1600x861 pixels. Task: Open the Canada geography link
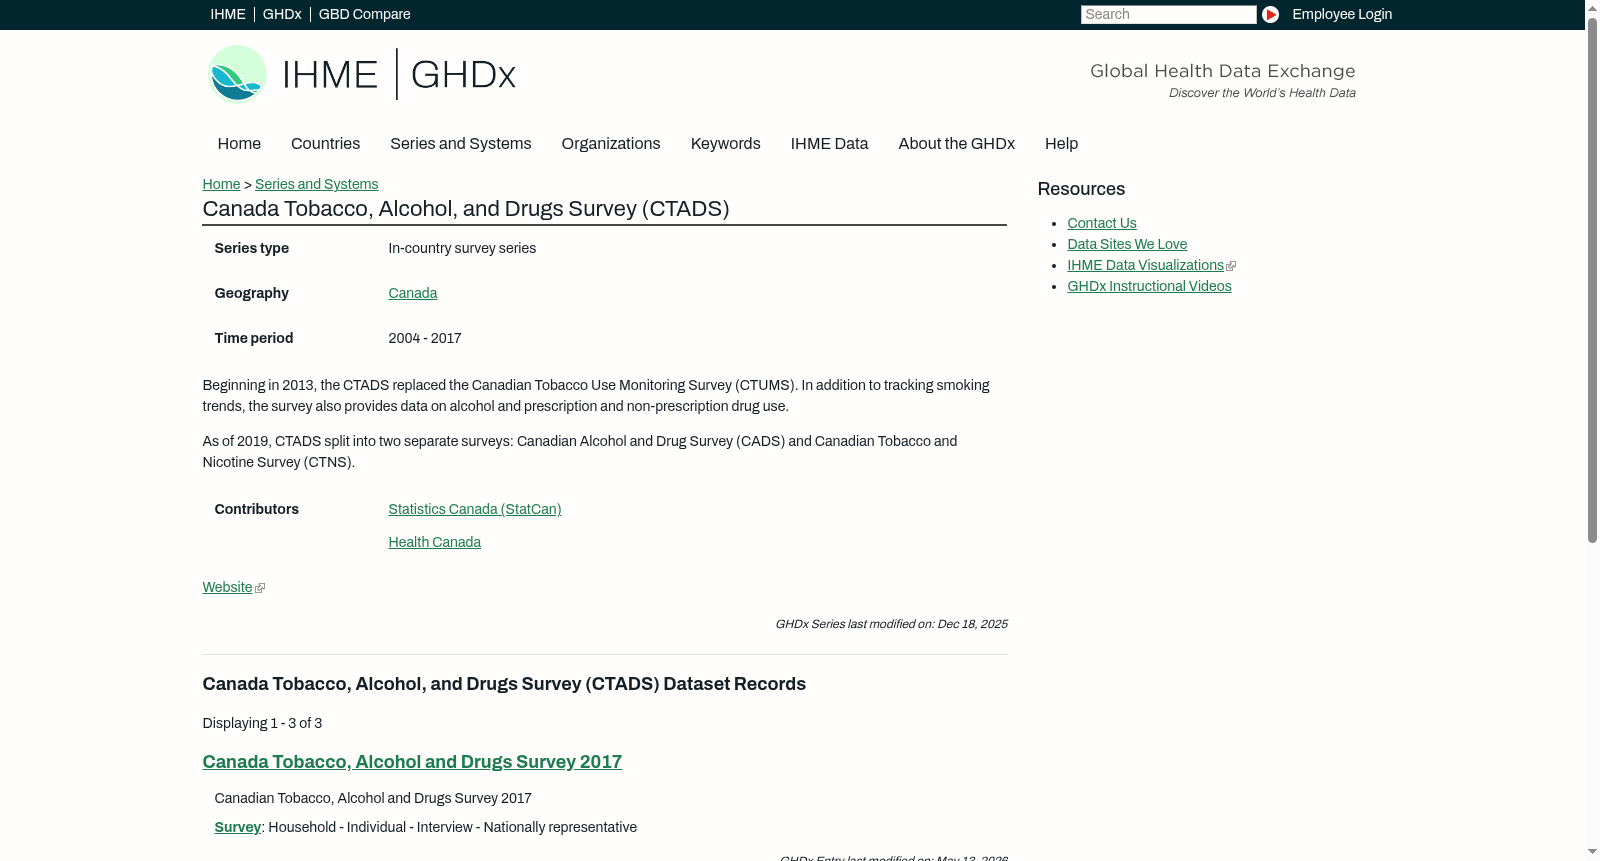pyautogui.click(x=412, y=293)
